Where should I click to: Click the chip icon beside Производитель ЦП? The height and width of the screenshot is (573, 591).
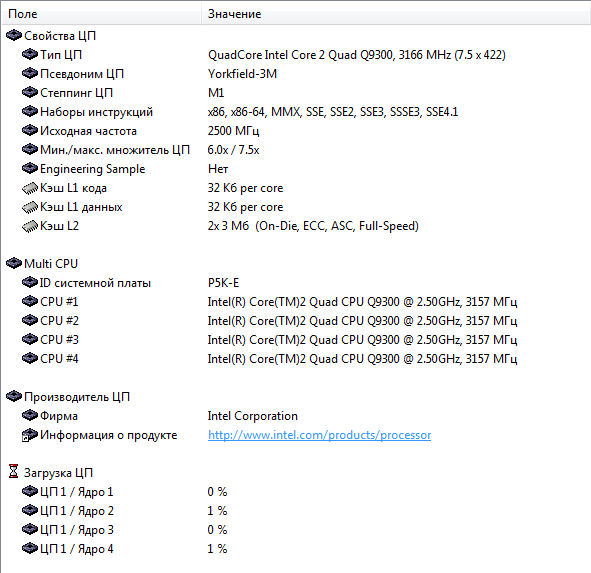[14, 396]
